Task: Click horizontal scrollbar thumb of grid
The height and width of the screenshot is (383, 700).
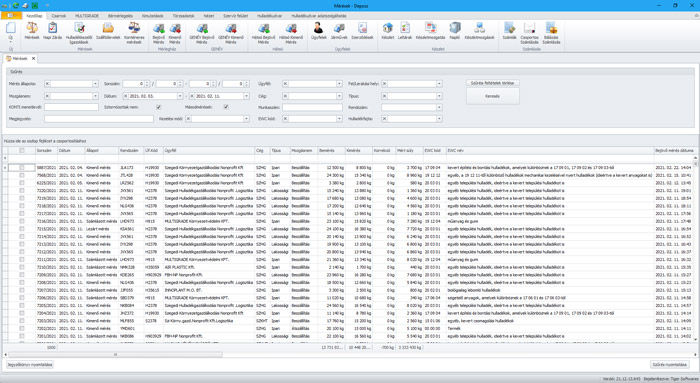Action: click(115, 354)
